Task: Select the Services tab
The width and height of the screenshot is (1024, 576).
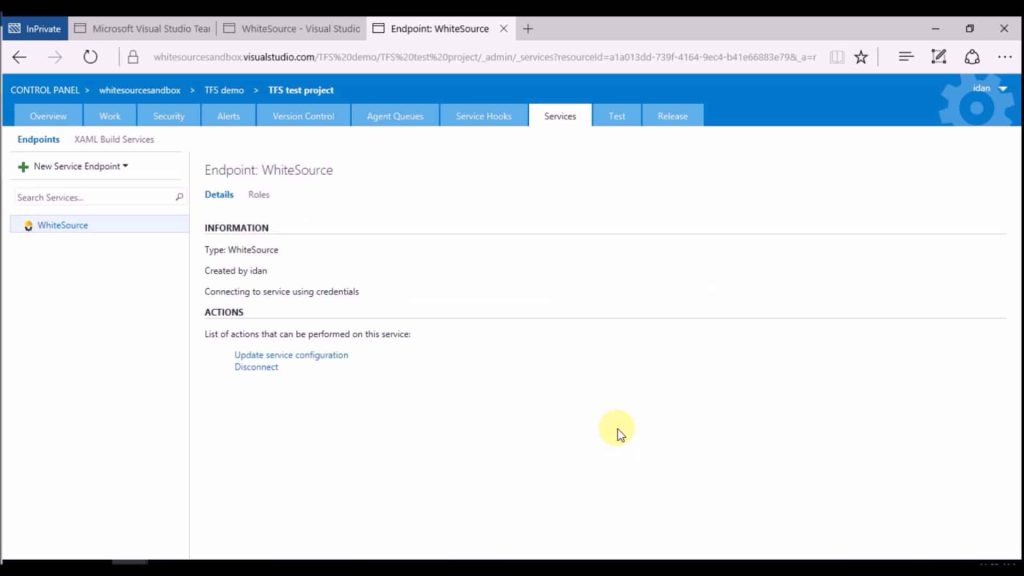Action: (560, 116)
